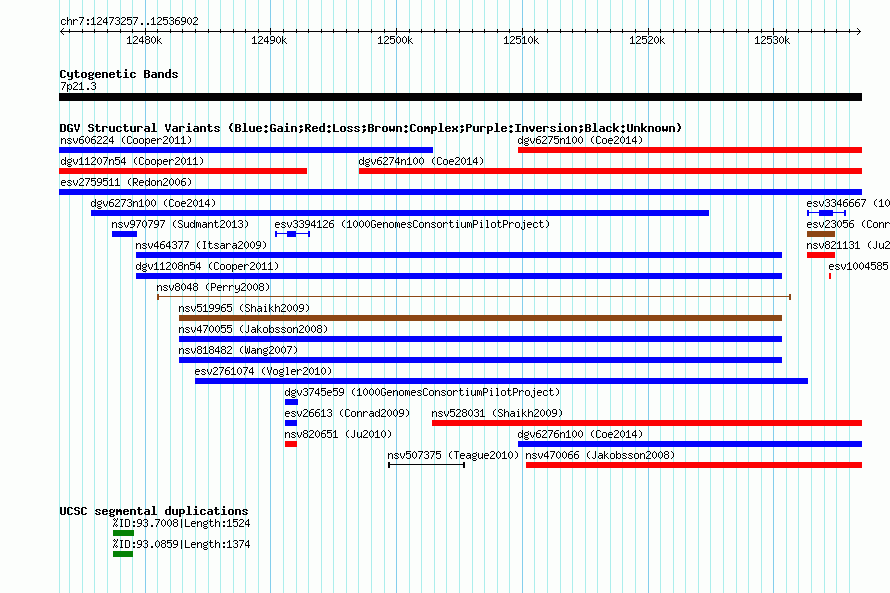This screenshot has height=593, width=890.
Task: Click the %ID:93.0859|Length:1374 label
Action: (182, 544)
